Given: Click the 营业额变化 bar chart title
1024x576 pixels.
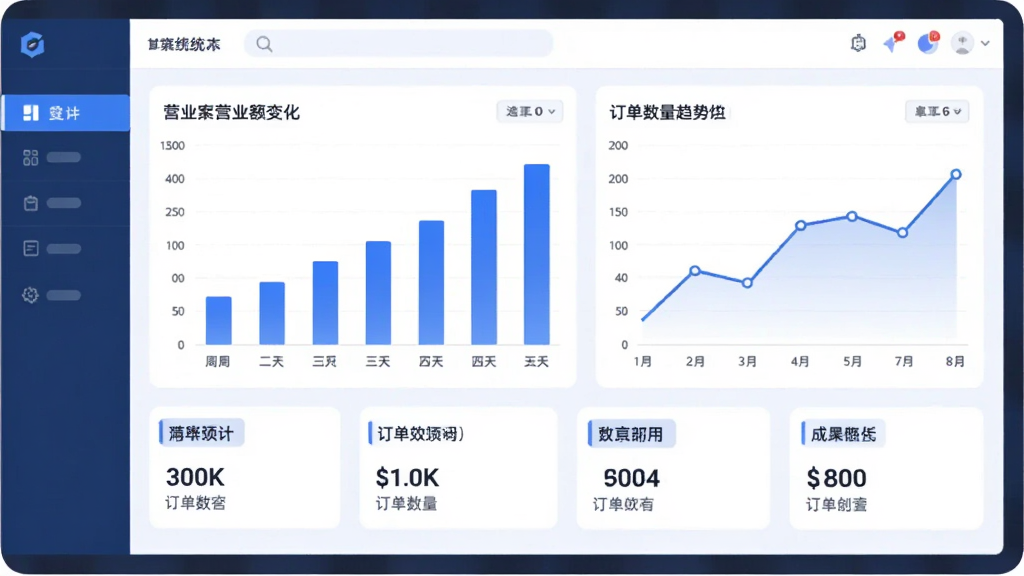Looking at the screenshot, I should [231, 112].
